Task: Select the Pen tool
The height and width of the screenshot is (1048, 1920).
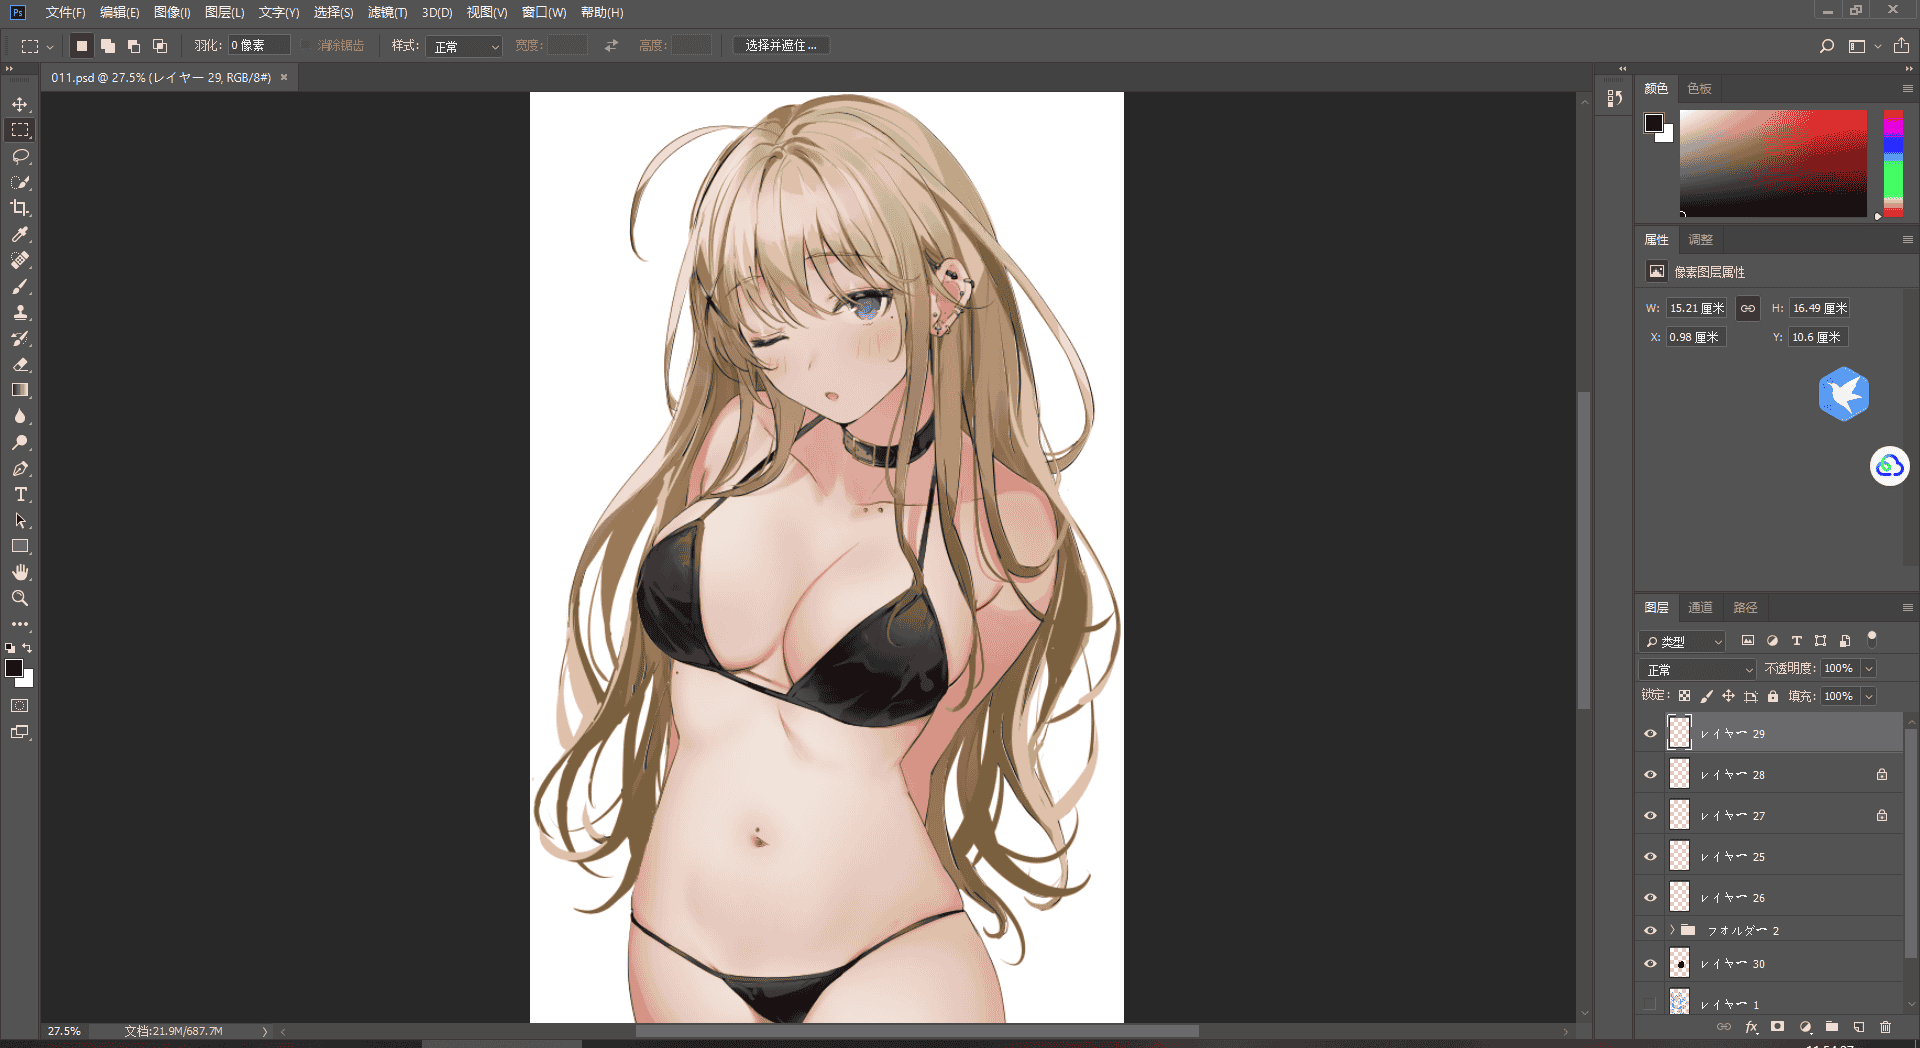Action: (x=20, y=468)
